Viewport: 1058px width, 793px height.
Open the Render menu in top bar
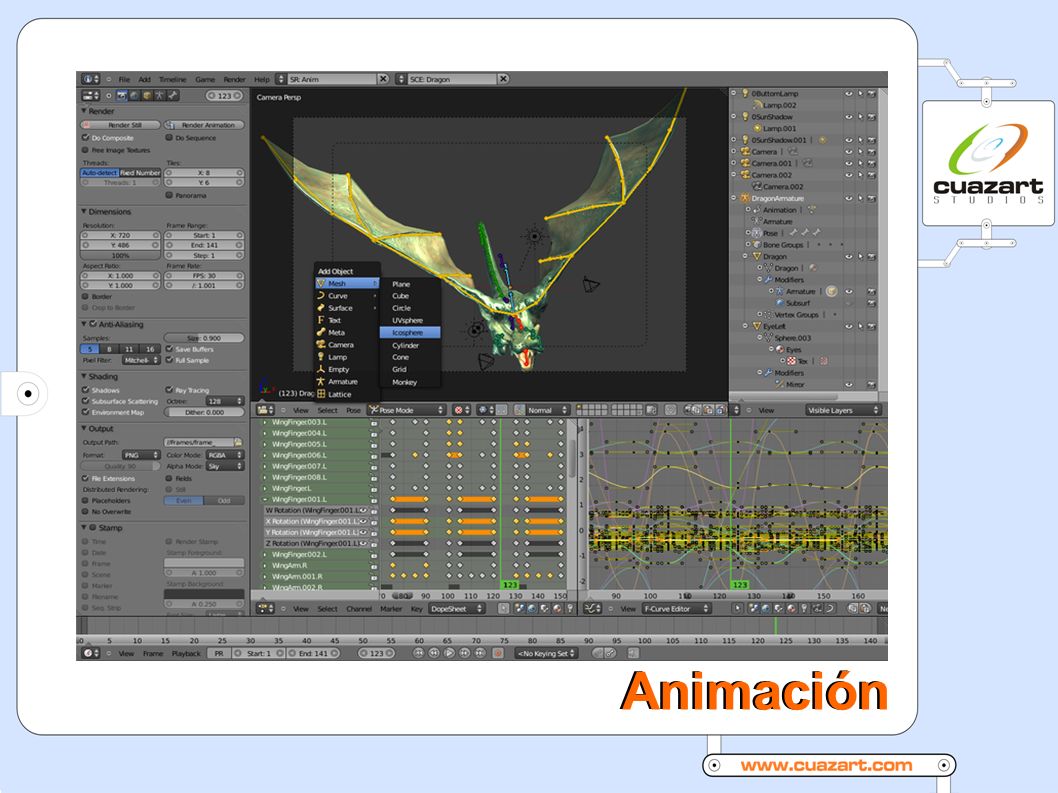coord(234,79)
